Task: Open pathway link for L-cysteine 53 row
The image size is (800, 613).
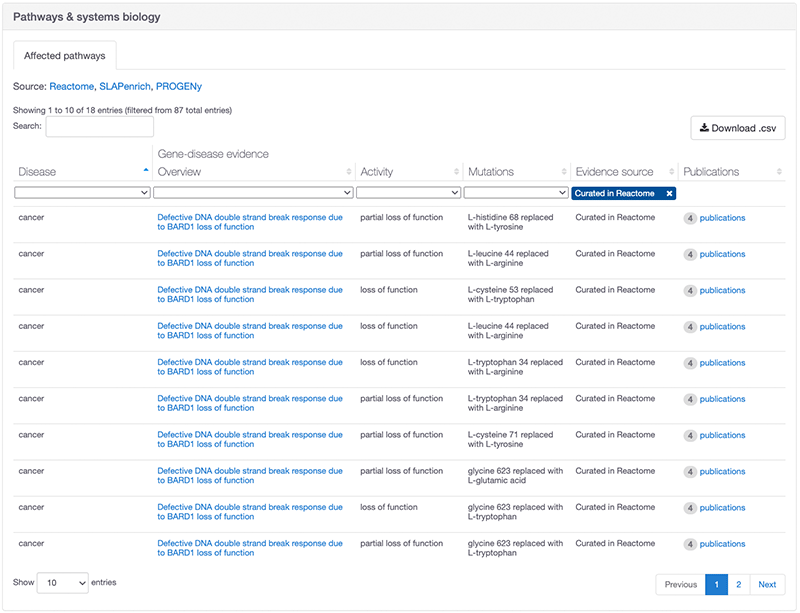Action: point(250,295)
